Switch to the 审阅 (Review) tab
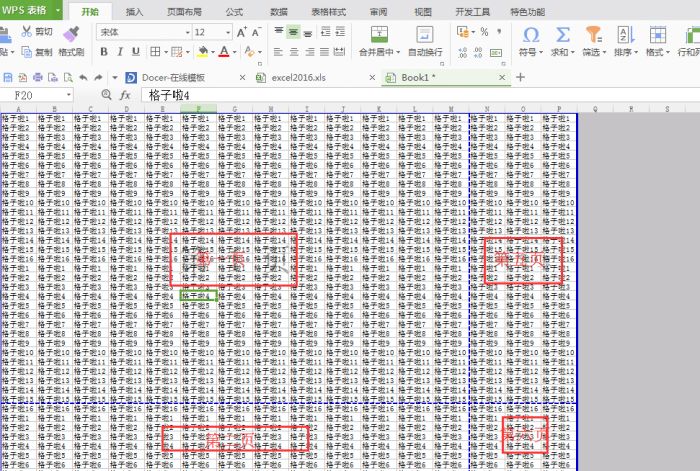Screen dimensions: 700x471 click(x=379, y=12)
